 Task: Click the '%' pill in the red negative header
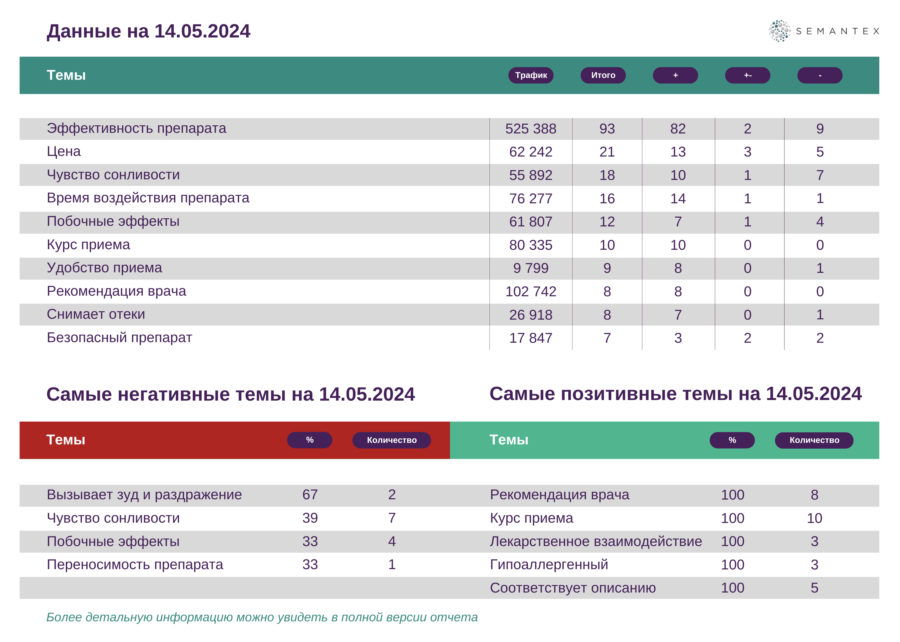(x=310, y=440)
